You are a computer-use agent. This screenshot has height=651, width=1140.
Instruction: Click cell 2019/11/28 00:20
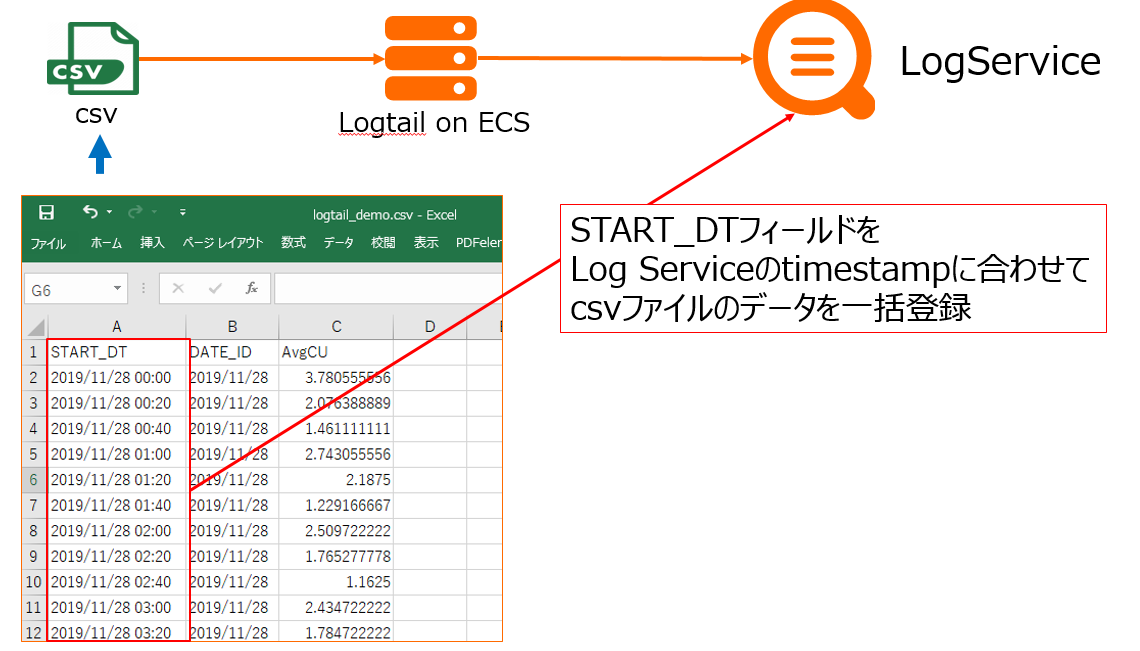[116, 404]
